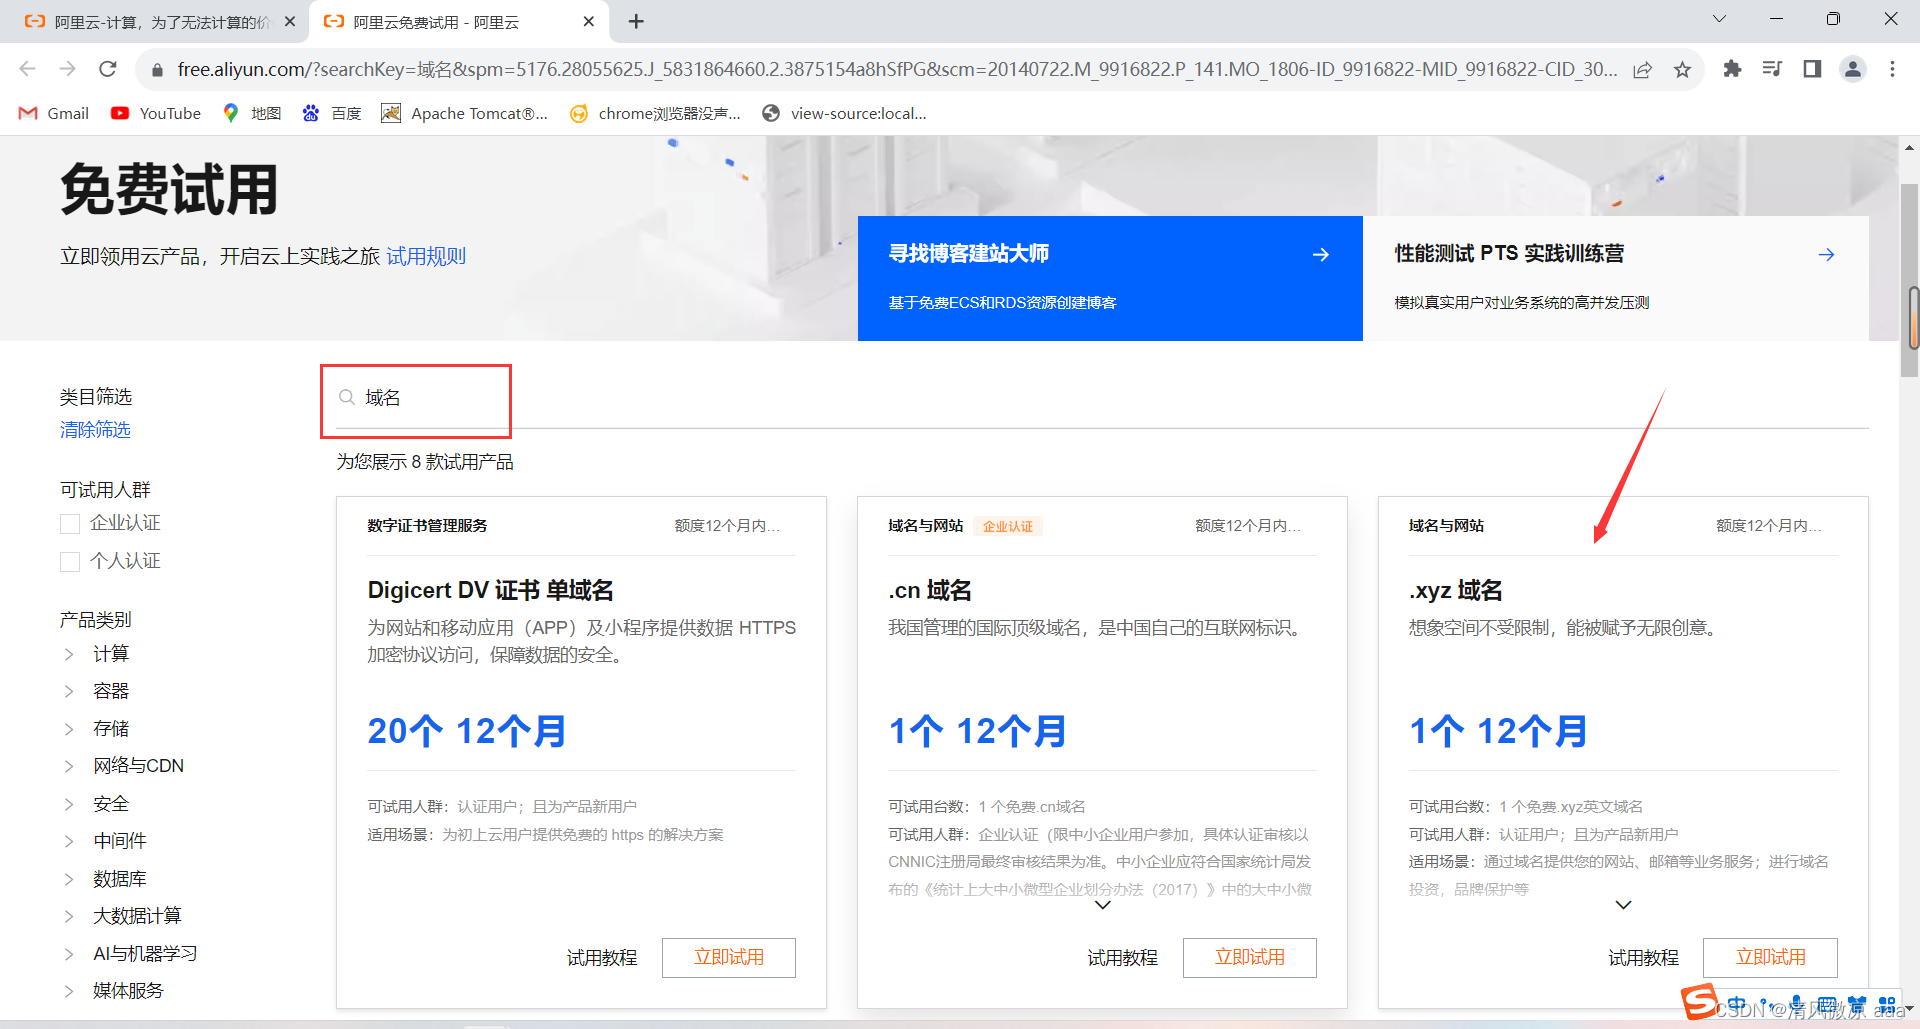Expand details chevron on .xyz 域名 card
This screenshot has width=1920, height=1029.
tap(1624, 905)
